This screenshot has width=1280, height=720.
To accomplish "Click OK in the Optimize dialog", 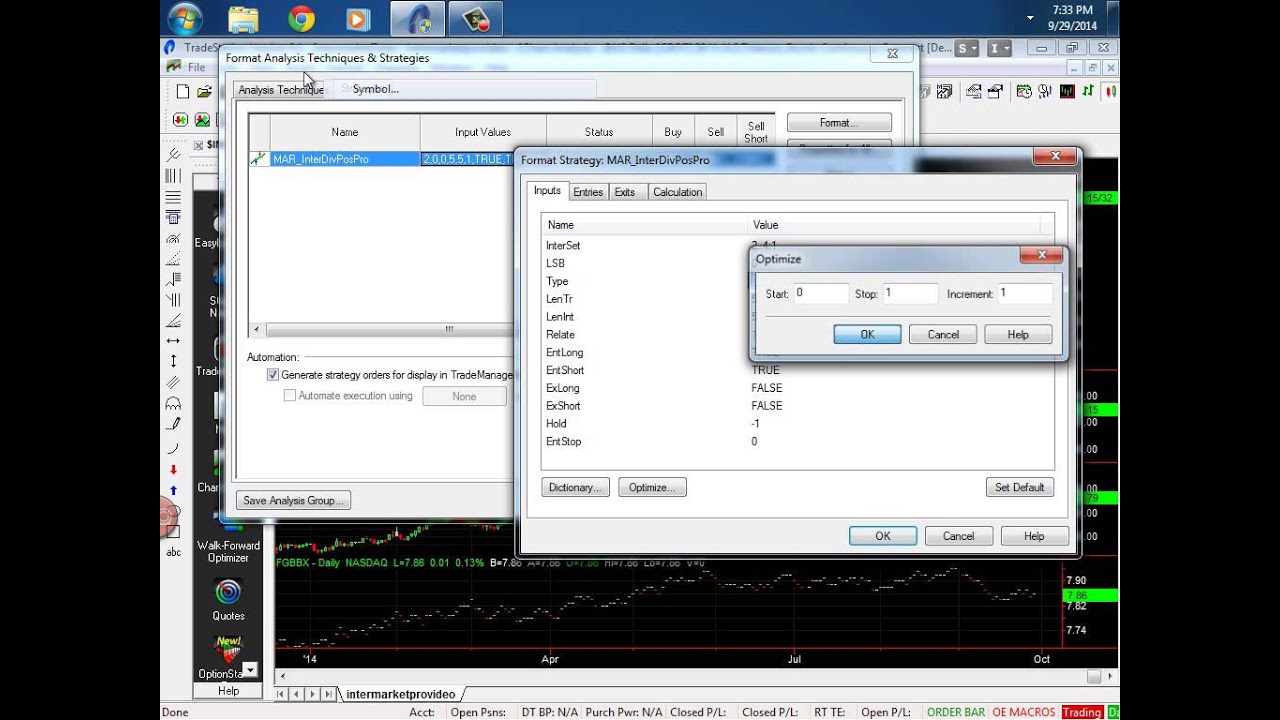I will click(x=867, y=335).
